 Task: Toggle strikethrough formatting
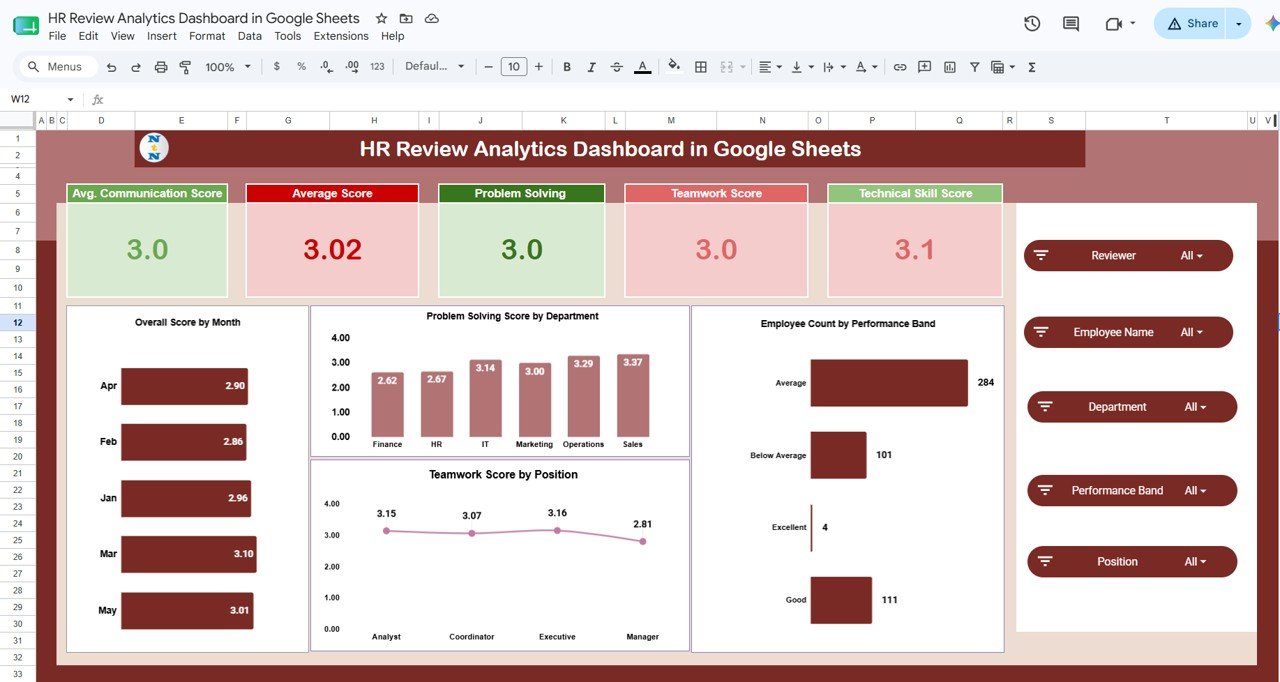coord(617,67)
